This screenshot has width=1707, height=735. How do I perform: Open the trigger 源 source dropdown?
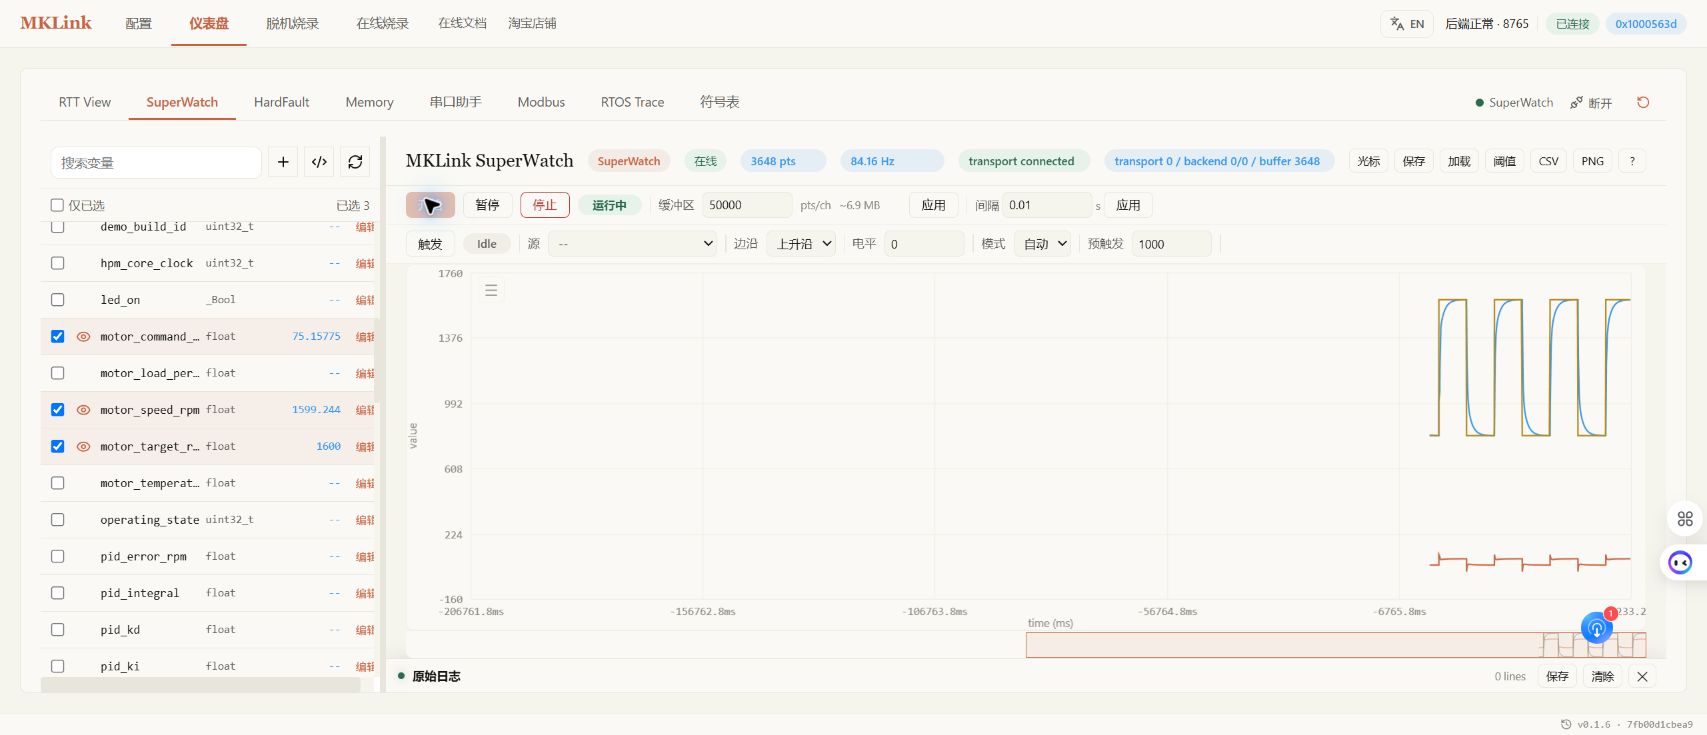[634, 244]
